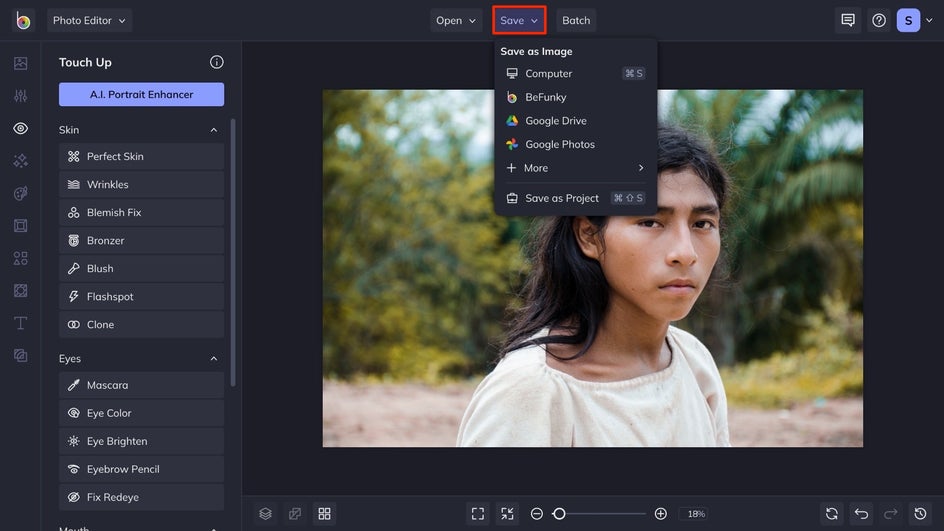Collapse the Skin section
Viewport: 944px width, 531px height.
click(x=213, y=130)
